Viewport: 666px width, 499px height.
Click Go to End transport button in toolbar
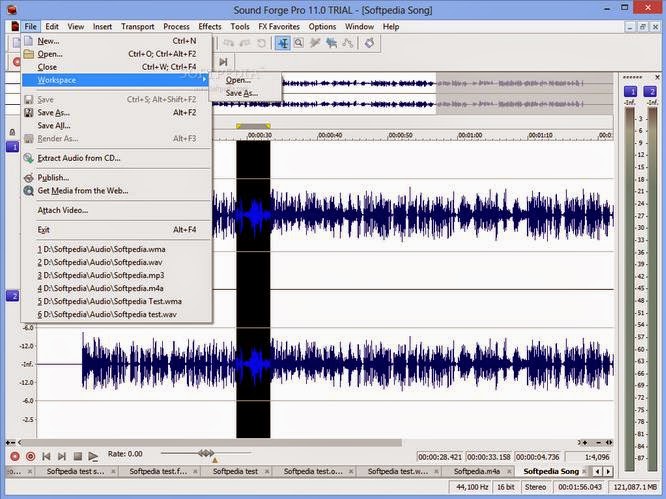tap(223, 62)
